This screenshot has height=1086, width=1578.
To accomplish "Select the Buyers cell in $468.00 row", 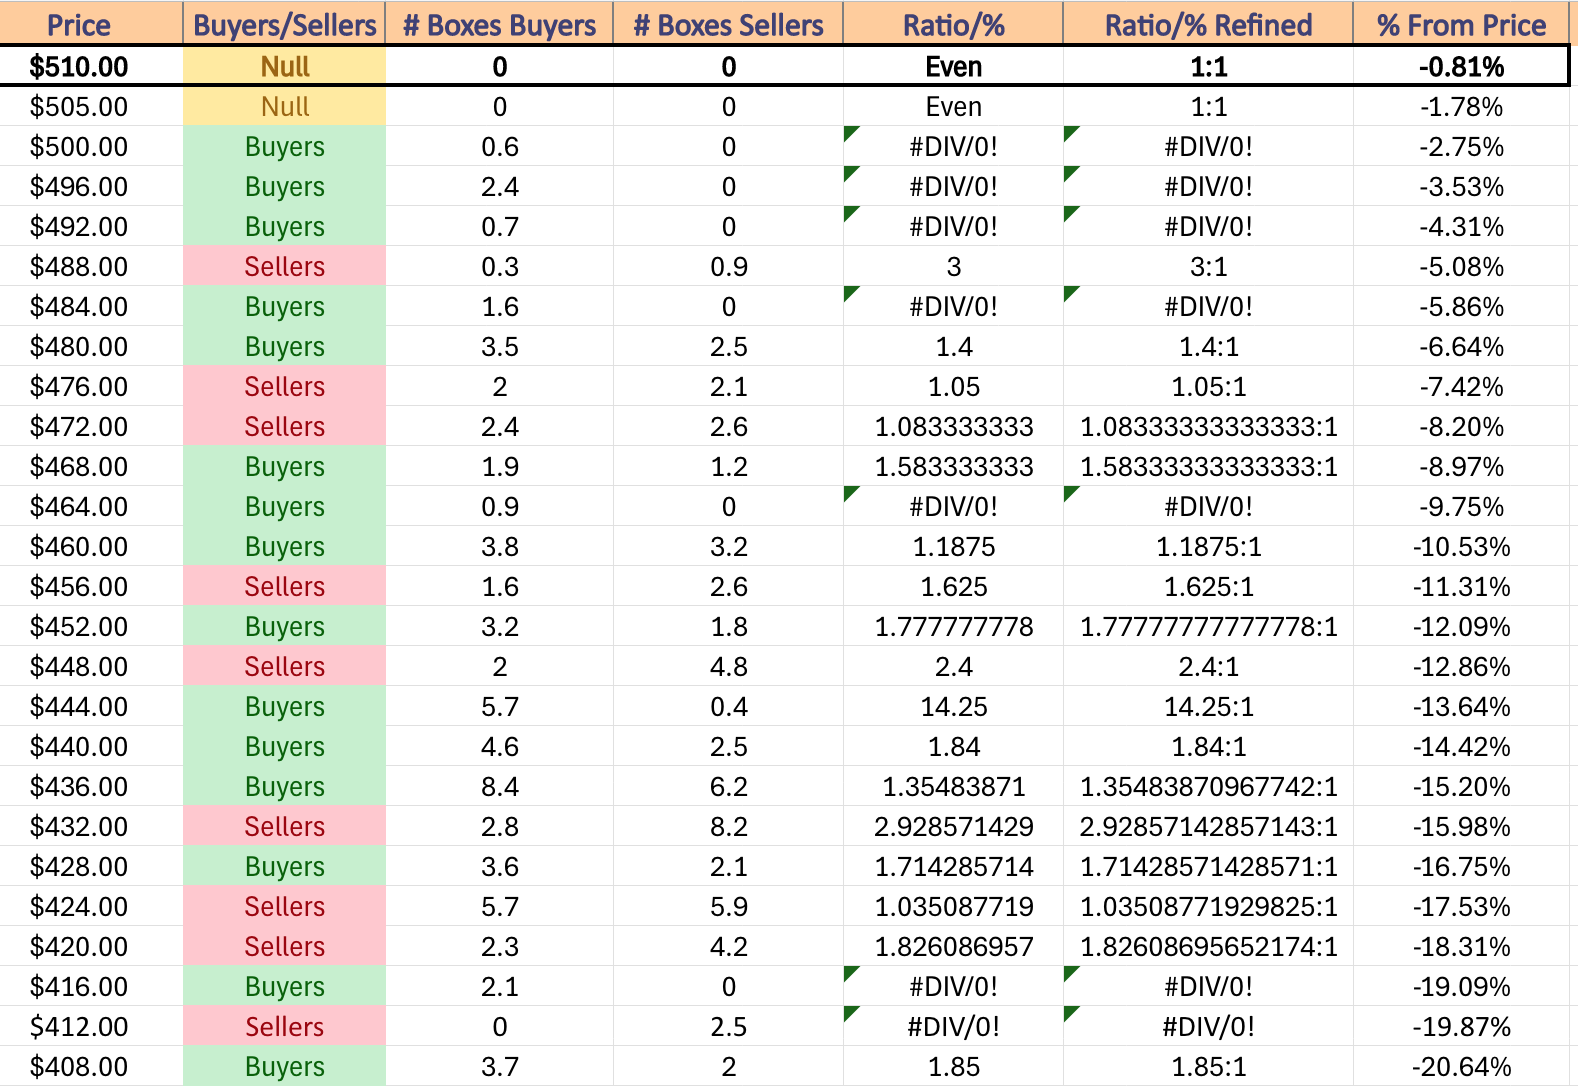I will (284, 466).
